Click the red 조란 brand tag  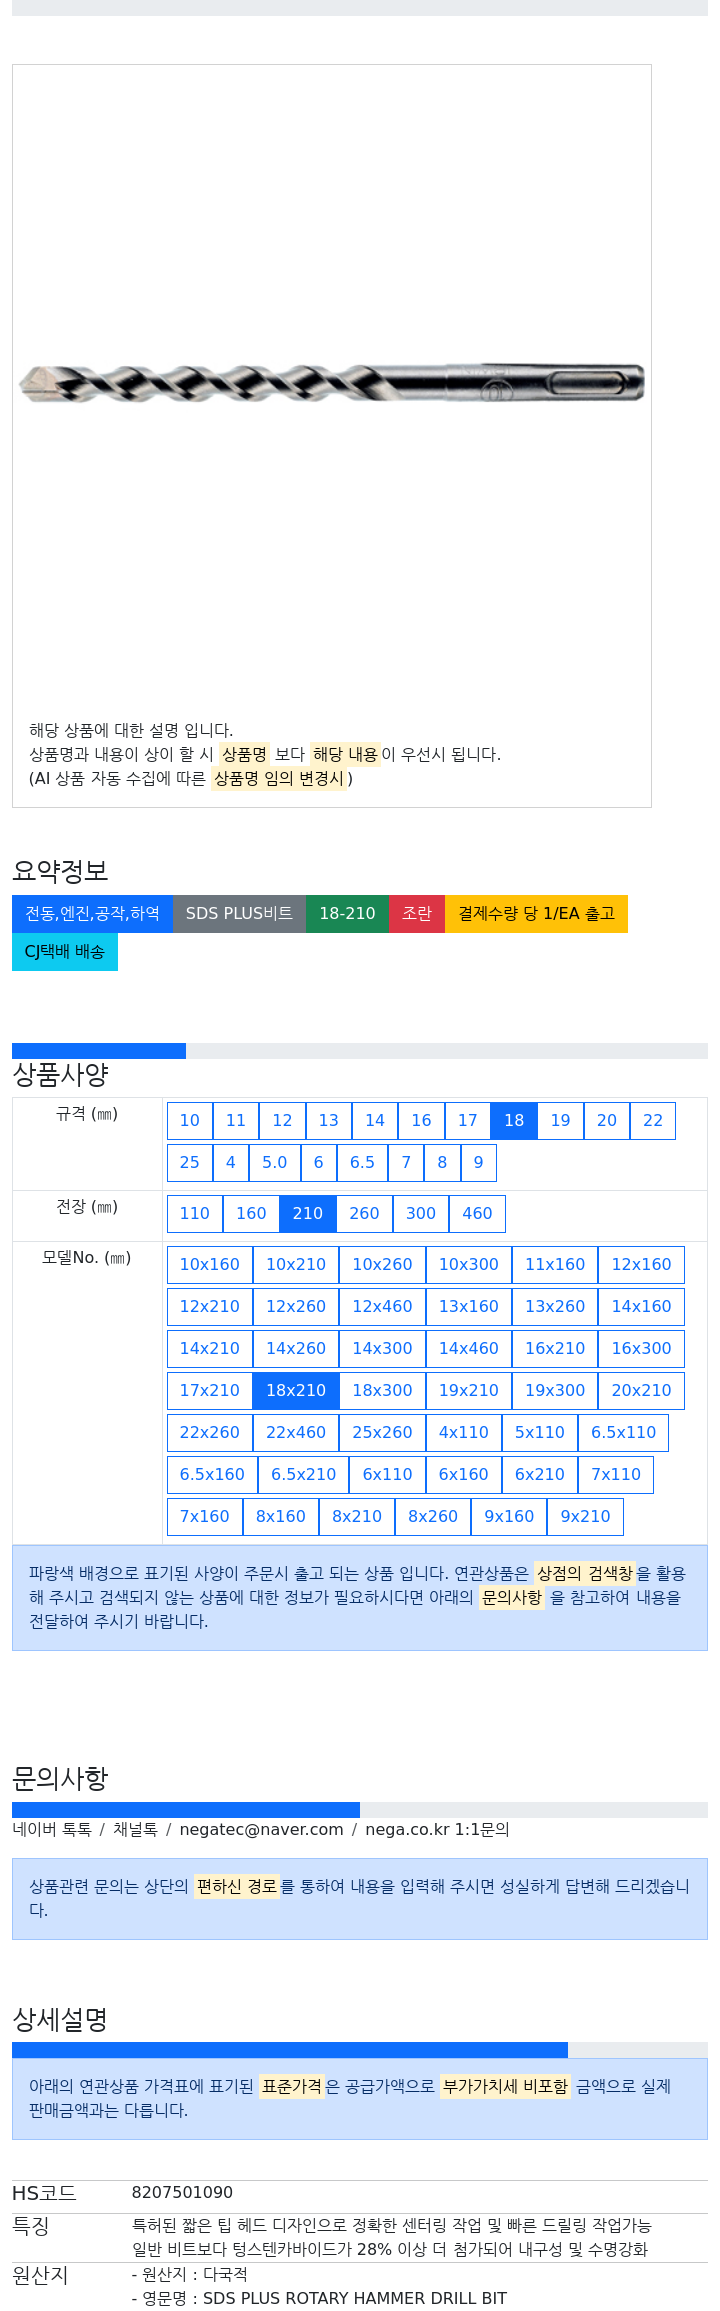pos(417,914)
